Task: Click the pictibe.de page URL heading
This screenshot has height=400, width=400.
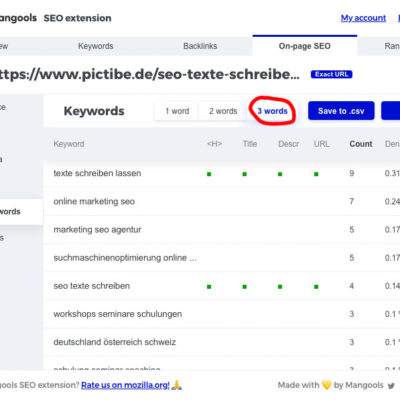Action: click(x=149, y=74)
